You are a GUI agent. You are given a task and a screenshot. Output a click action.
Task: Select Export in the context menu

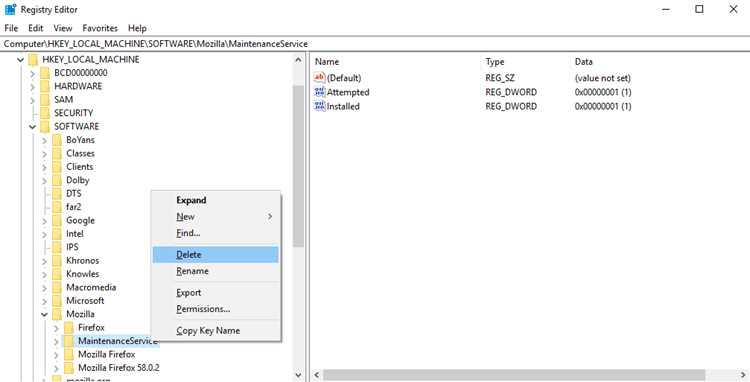pos(215,293)
